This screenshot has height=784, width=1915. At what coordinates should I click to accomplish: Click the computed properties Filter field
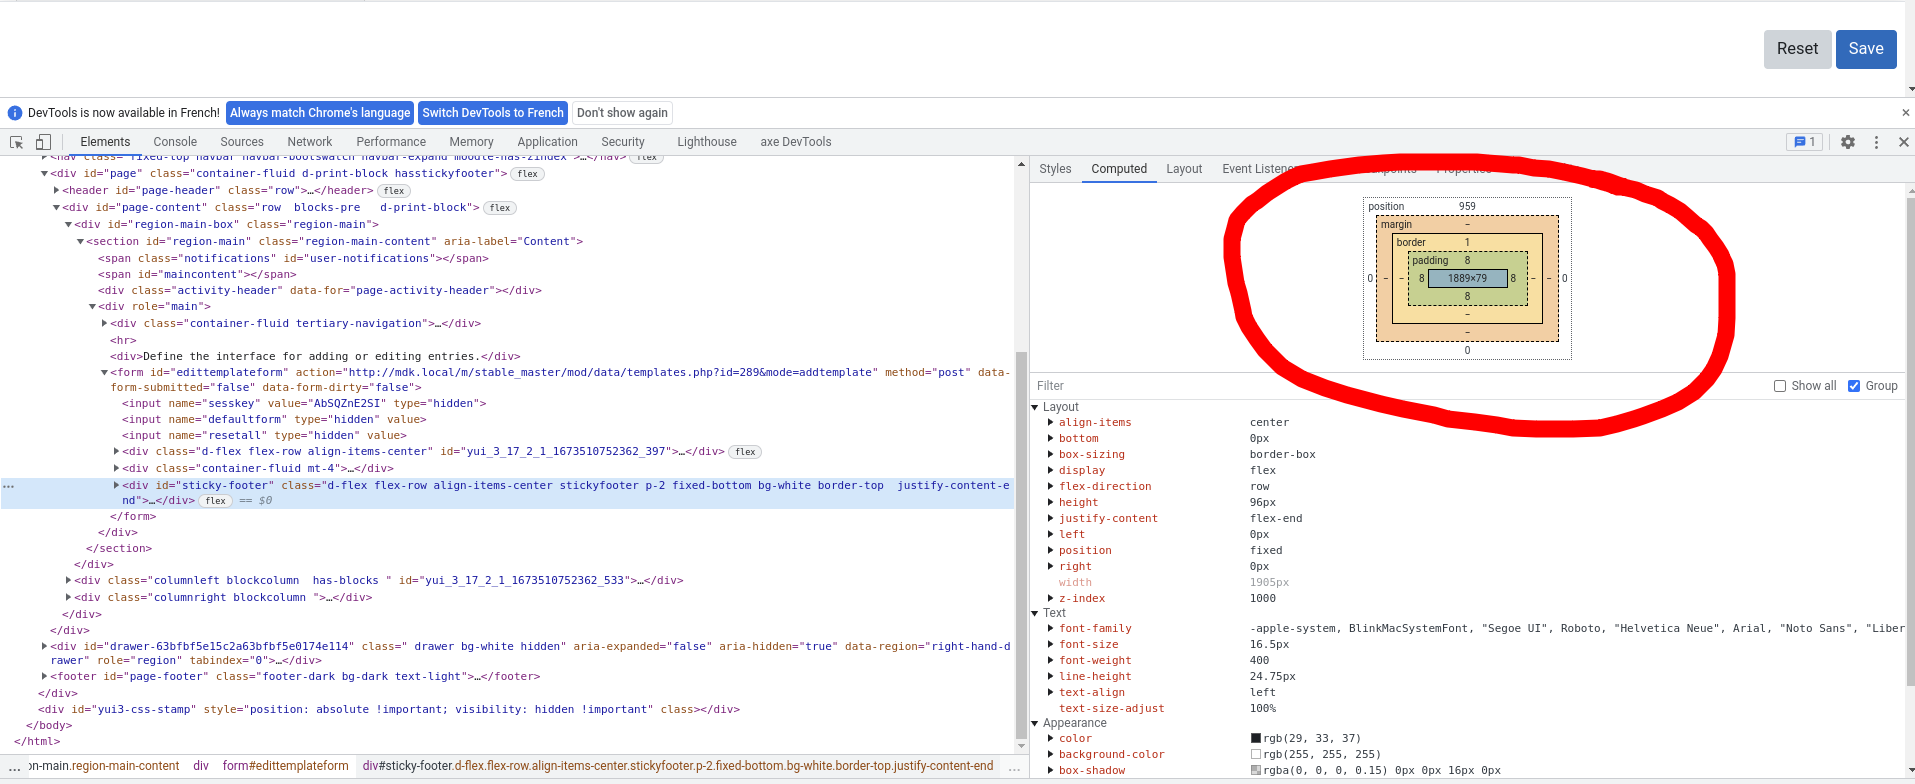click(1400, 386)
